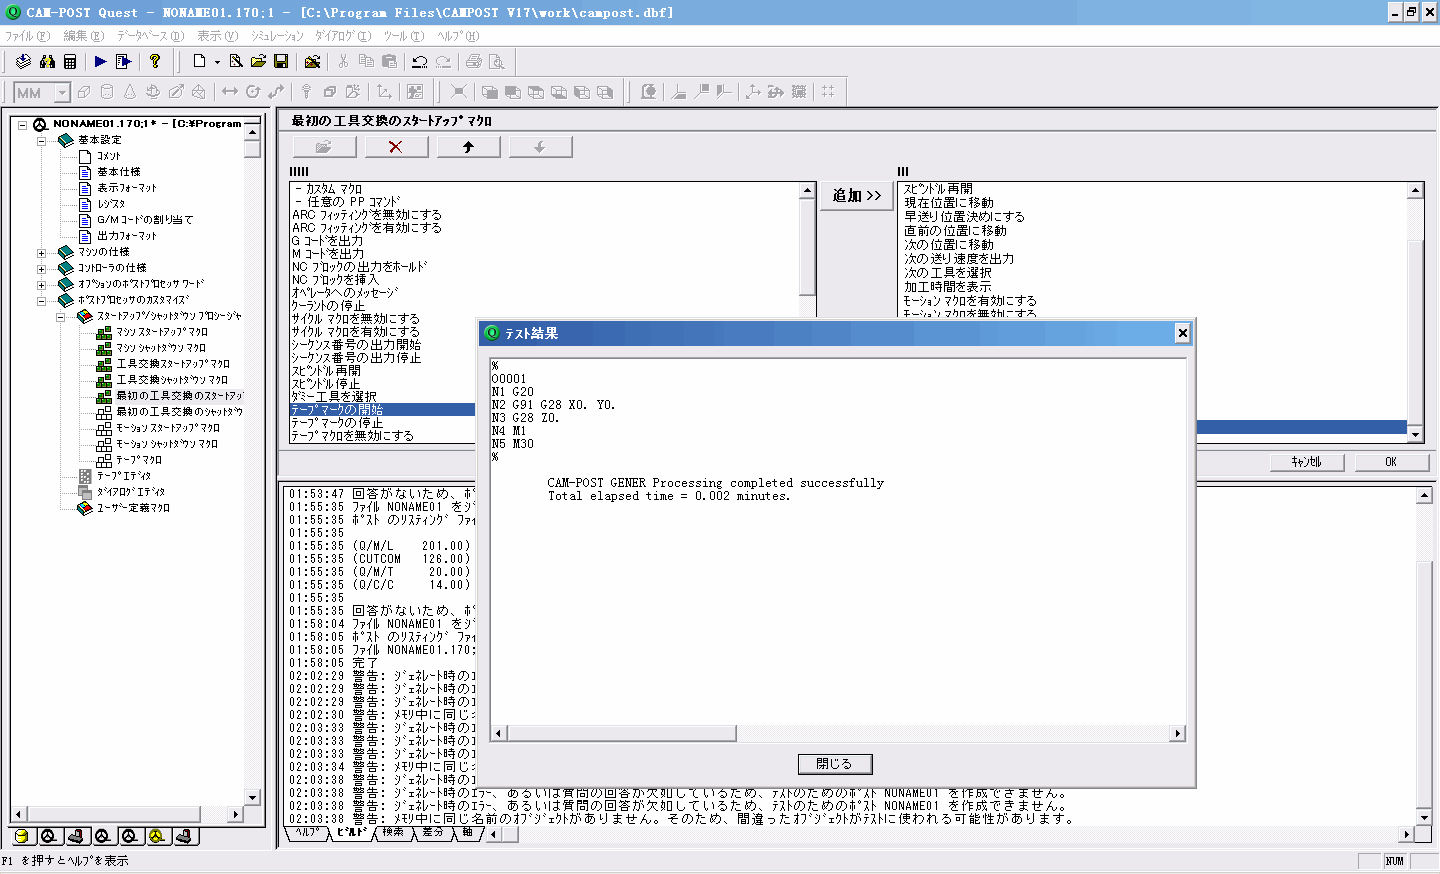Open the ヘルプ(H) menu
The width and height of the screenshot is (1440, 874).
(458, 36)
